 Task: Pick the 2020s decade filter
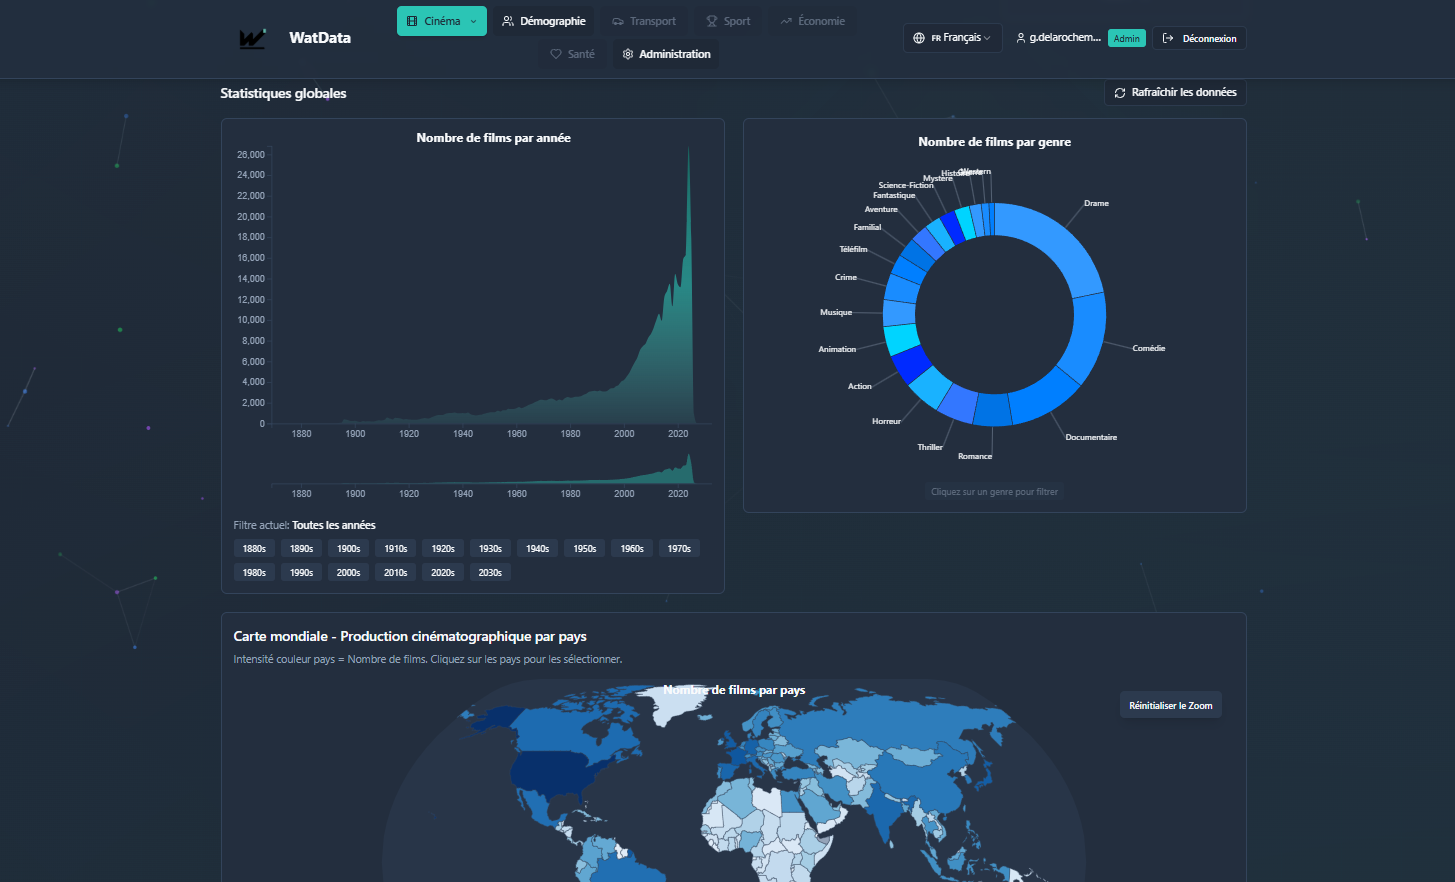point(443,572)
